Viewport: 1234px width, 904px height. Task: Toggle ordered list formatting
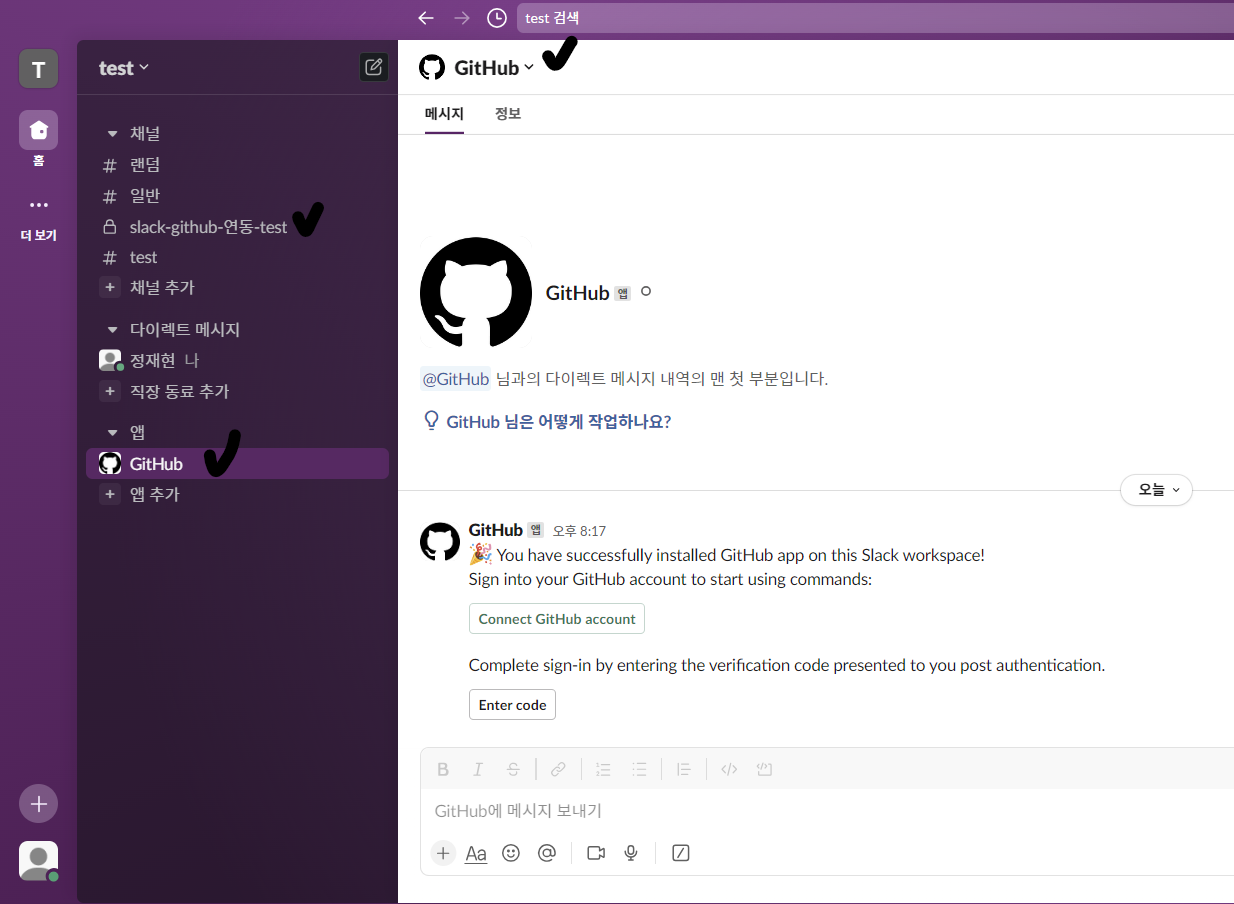point(603,769)
